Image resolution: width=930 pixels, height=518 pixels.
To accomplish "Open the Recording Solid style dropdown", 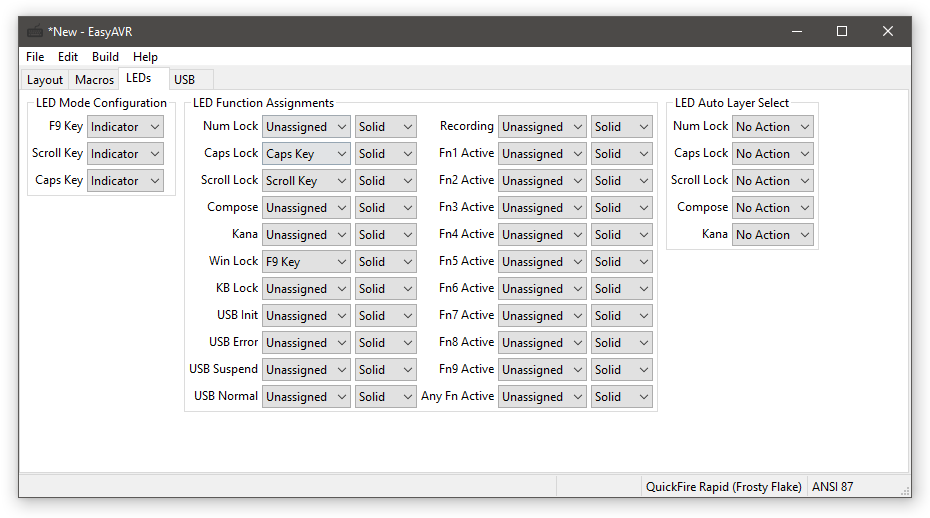I will pos(621,127).
